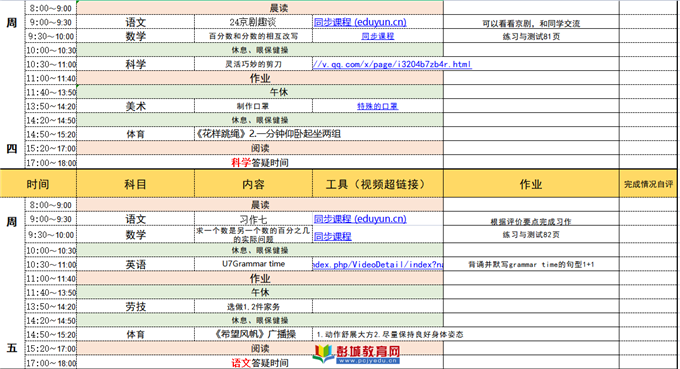Select the 24京剧趣谈 content cell
The width and height of the screenshot is (680, 369).
coord(253,22)
